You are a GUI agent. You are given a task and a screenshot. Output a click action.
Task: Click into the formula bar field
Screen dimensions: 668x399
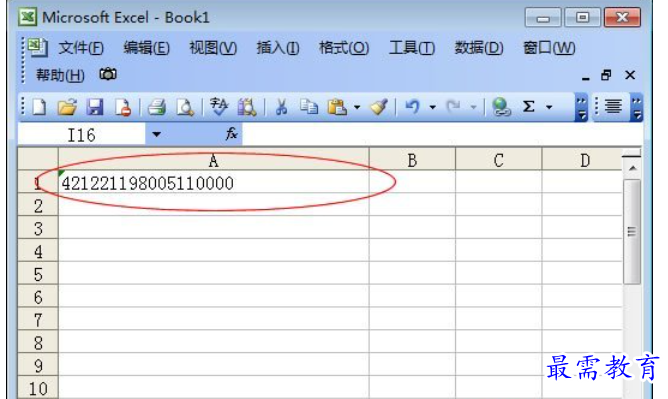coord(442,135)
